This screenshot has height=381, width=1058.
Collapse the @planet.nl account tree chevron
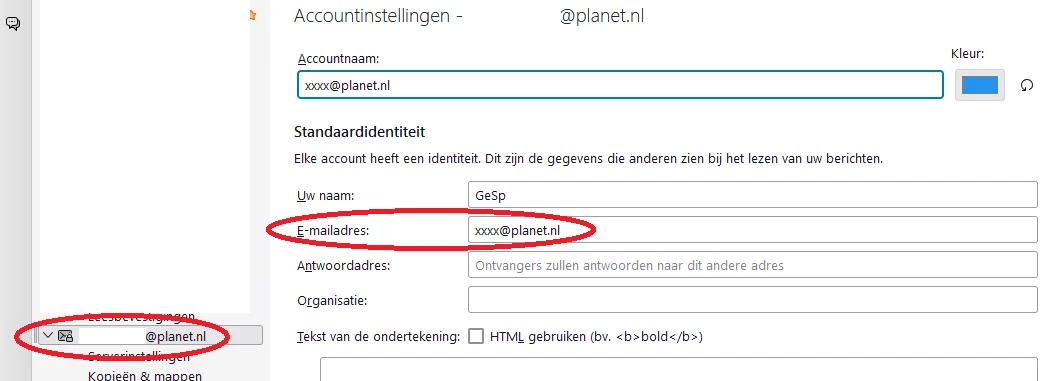pyautogui.click(x=47, y=335)
